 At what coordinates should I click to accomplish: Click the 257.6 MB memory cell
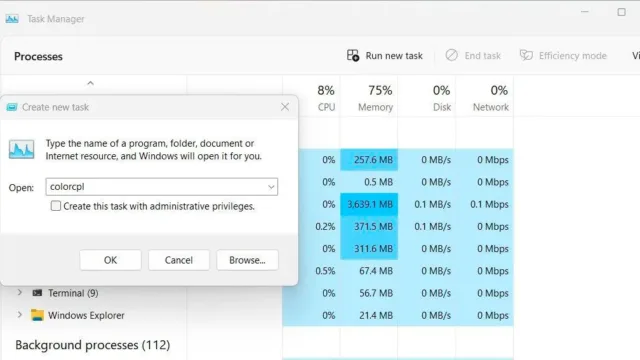tap(369, 160)
